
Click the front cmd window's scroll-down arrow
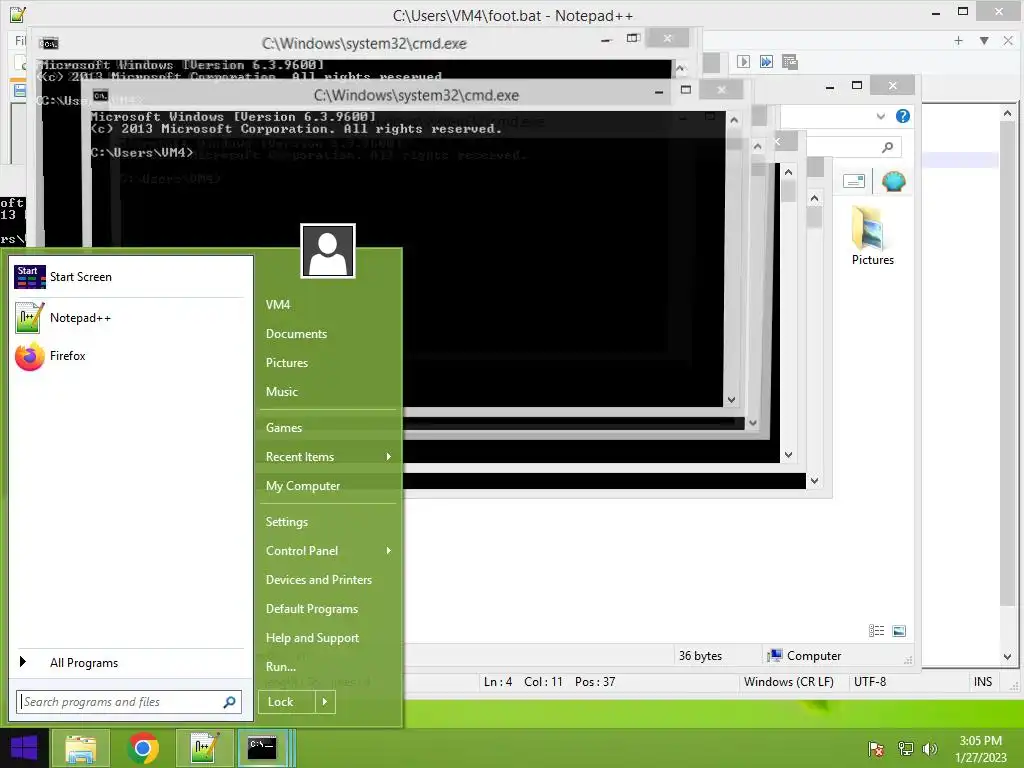[x=731, y=400]
